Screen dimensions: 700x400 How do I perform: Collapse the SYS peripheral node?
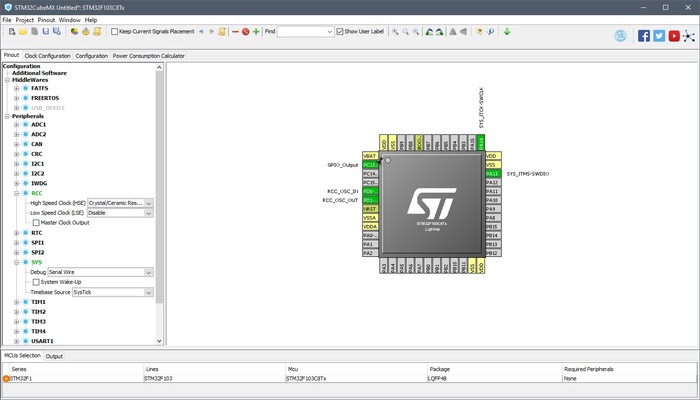click(x=17, y=262)
